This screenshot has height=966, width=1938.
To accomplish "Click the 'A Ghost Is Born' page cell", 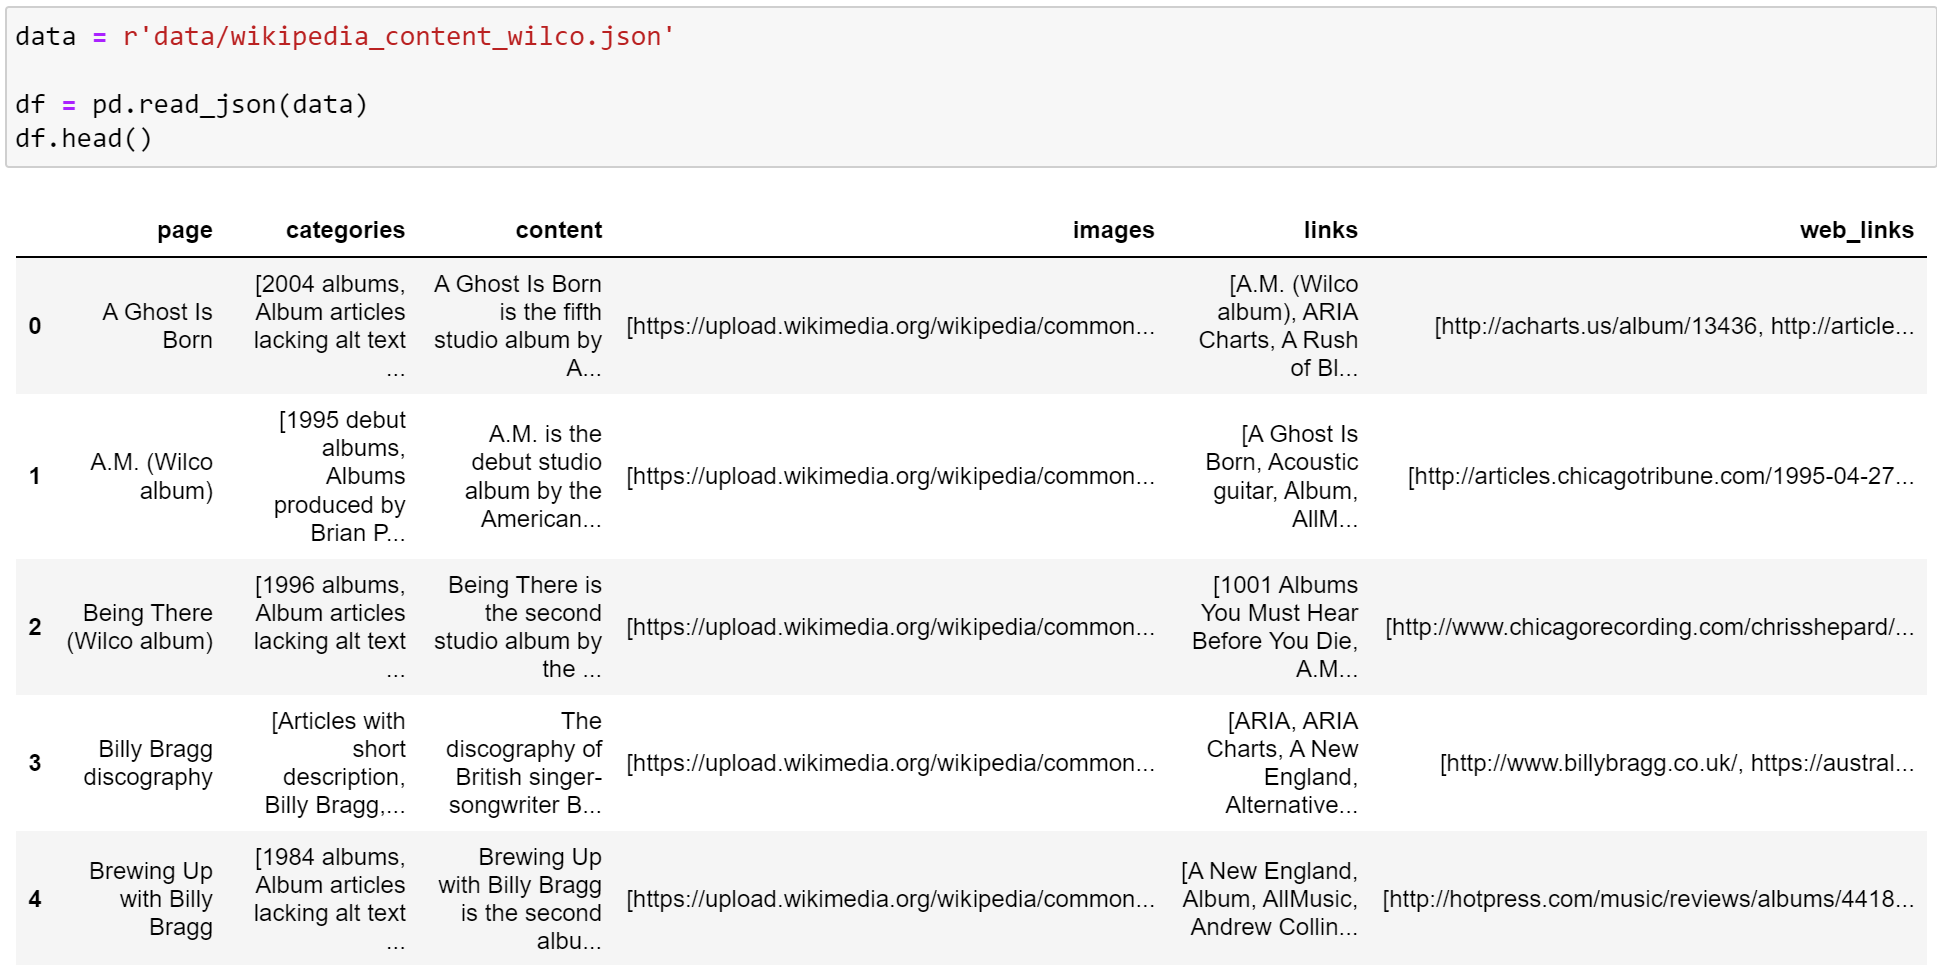I will click(157, 326).
